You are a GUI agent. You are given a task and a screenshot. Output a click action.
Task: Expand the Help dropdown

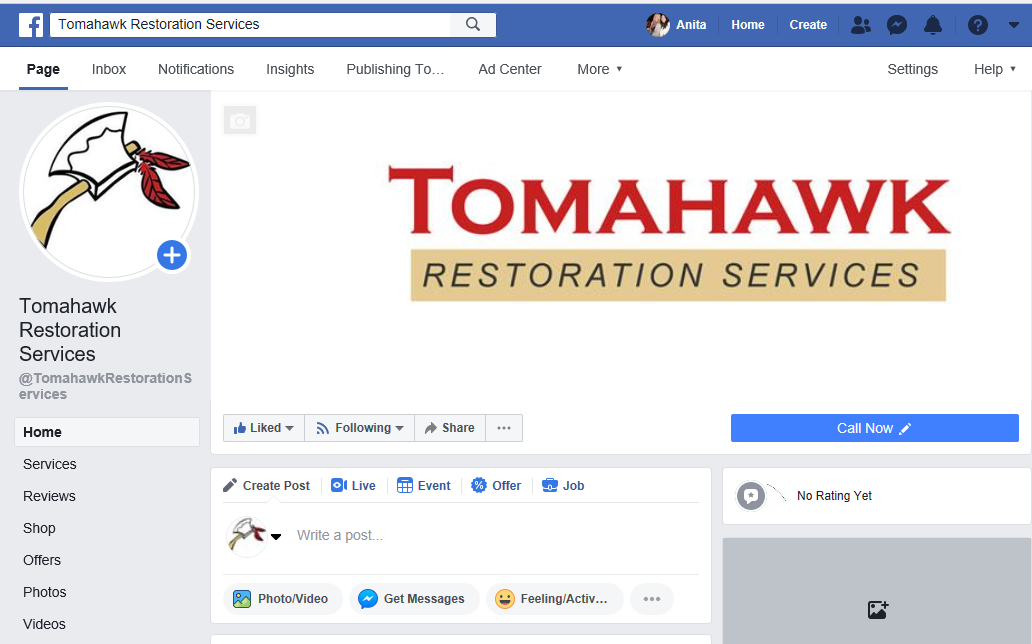(994, 69)
